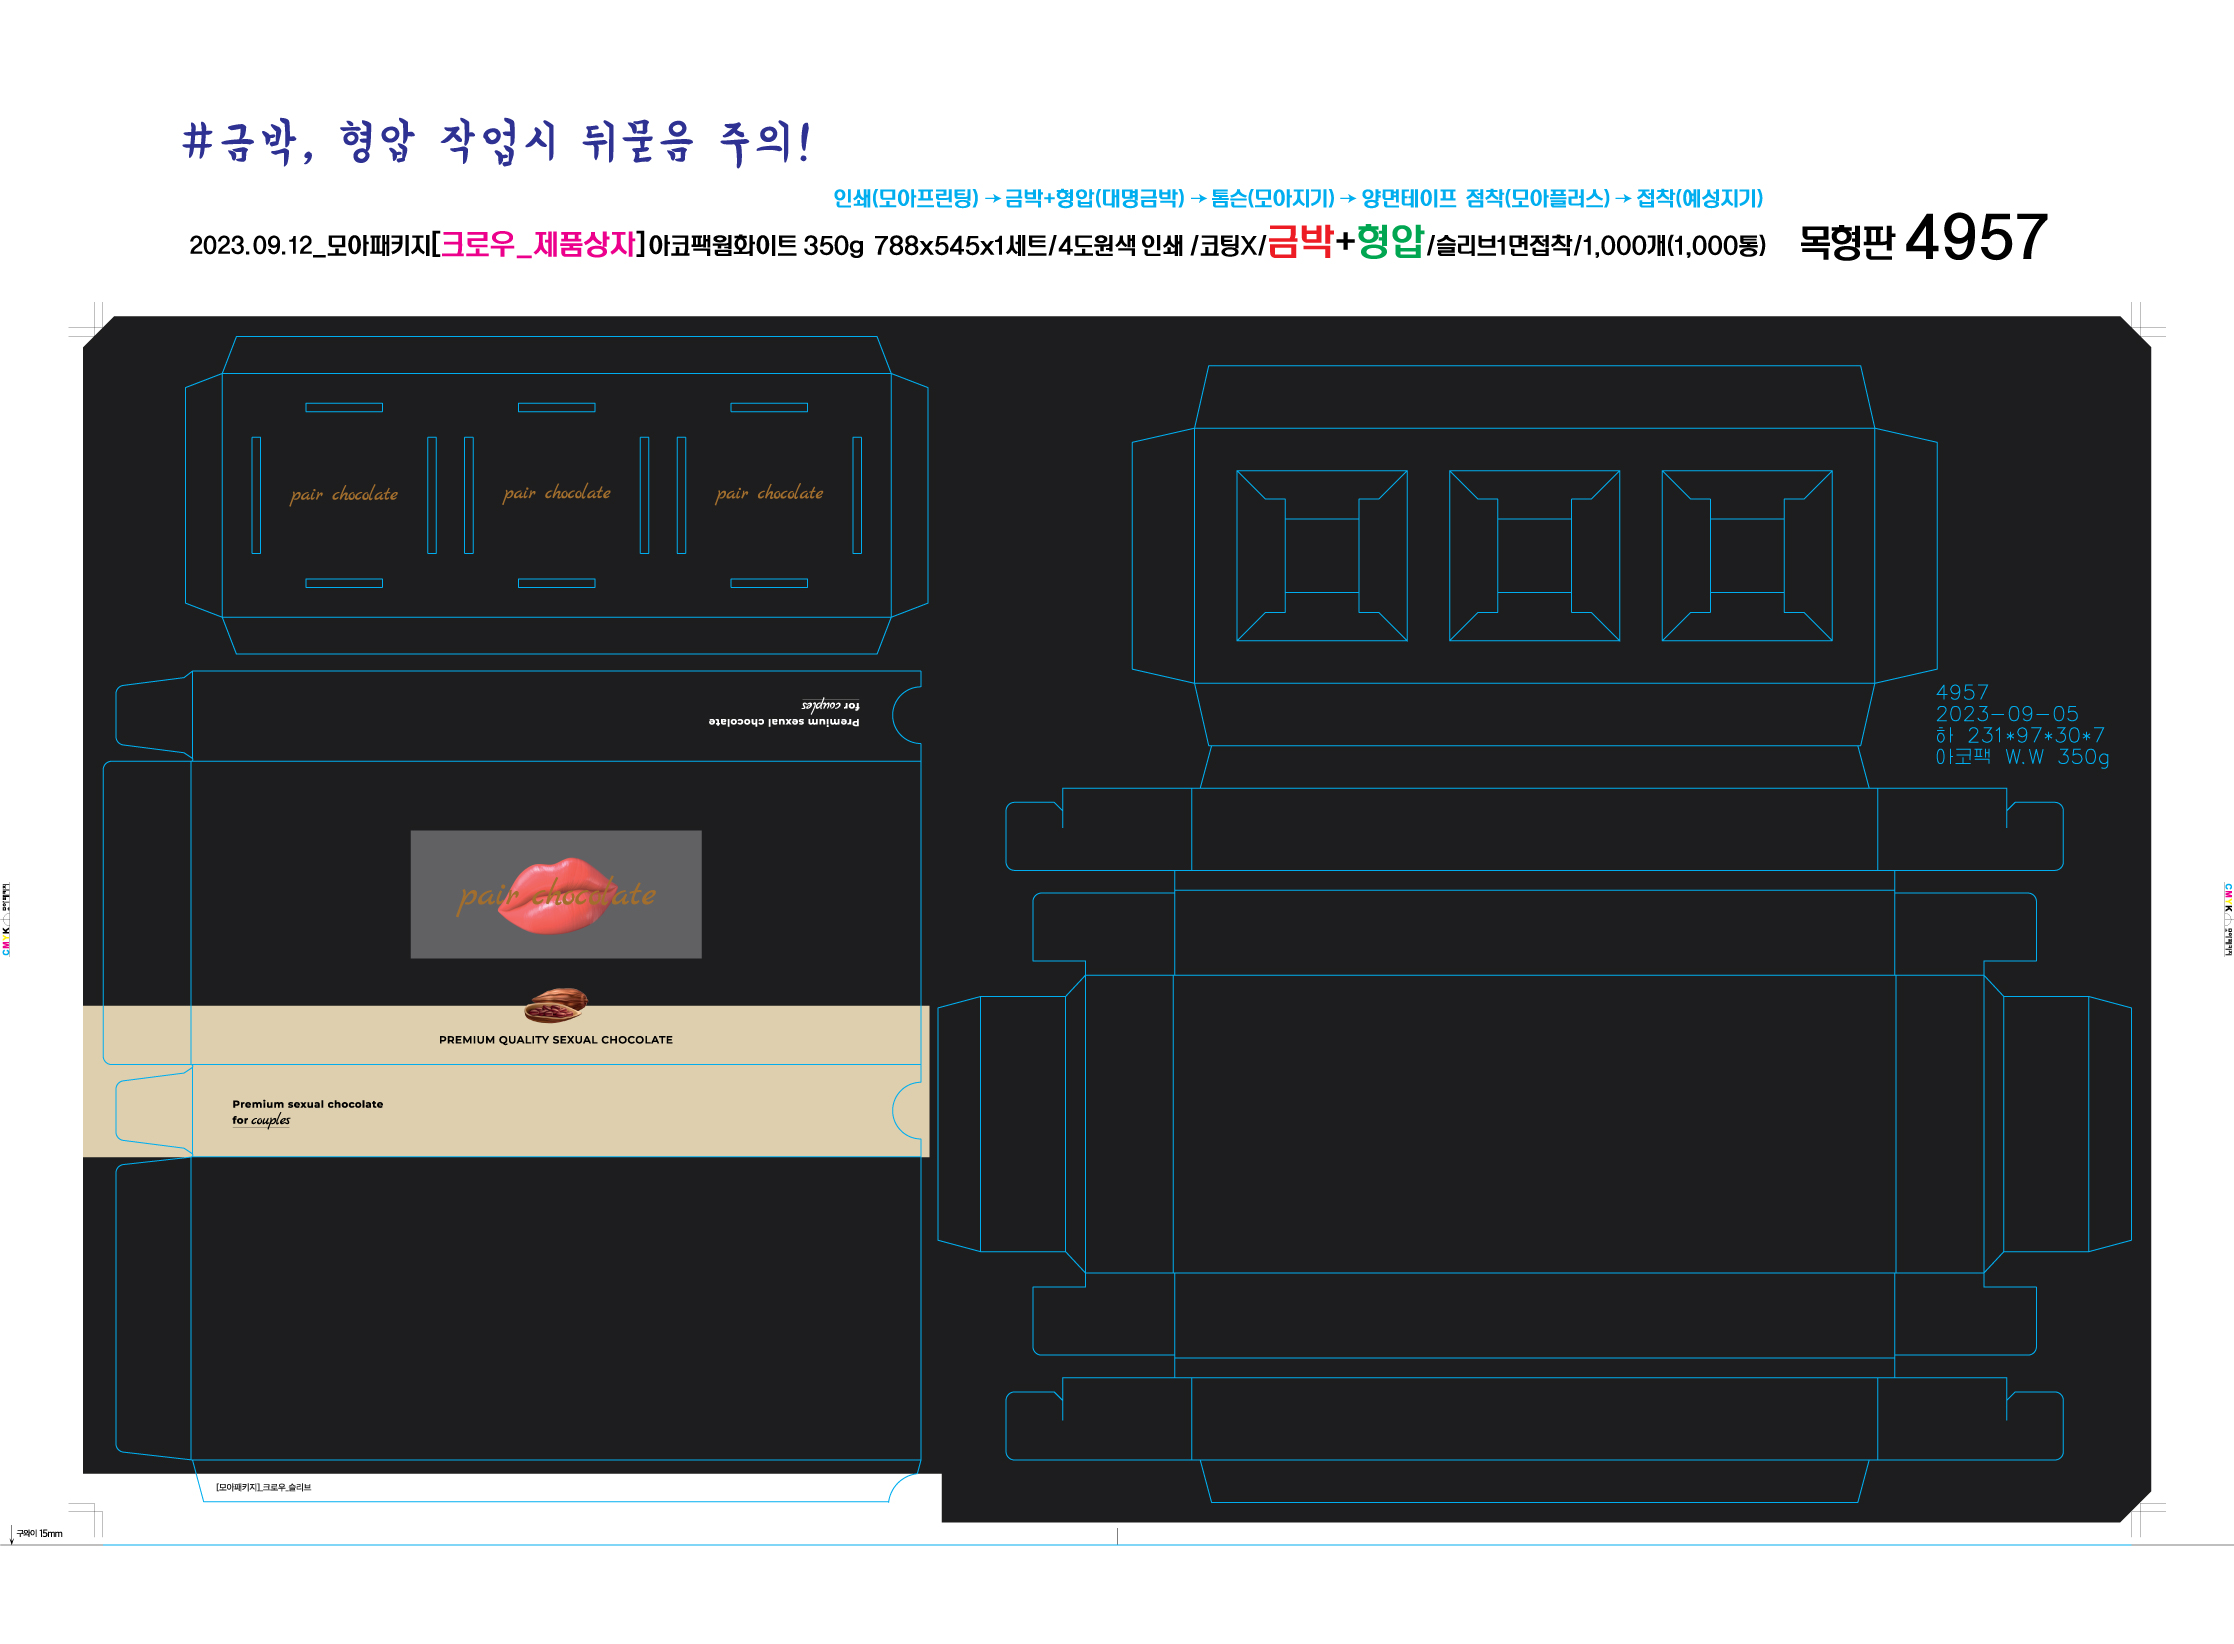Click the pink 크로우_제품상자 text in brackets
Screen dimensions: 2234x1644
pos(538,244)
